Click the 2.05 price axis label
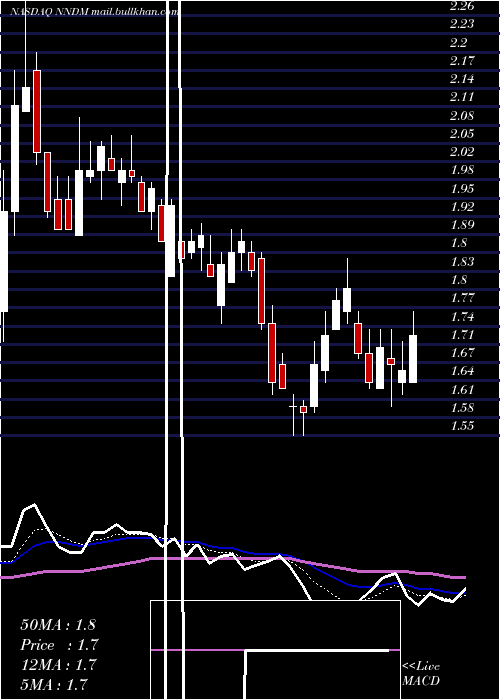 click(462, 133)
